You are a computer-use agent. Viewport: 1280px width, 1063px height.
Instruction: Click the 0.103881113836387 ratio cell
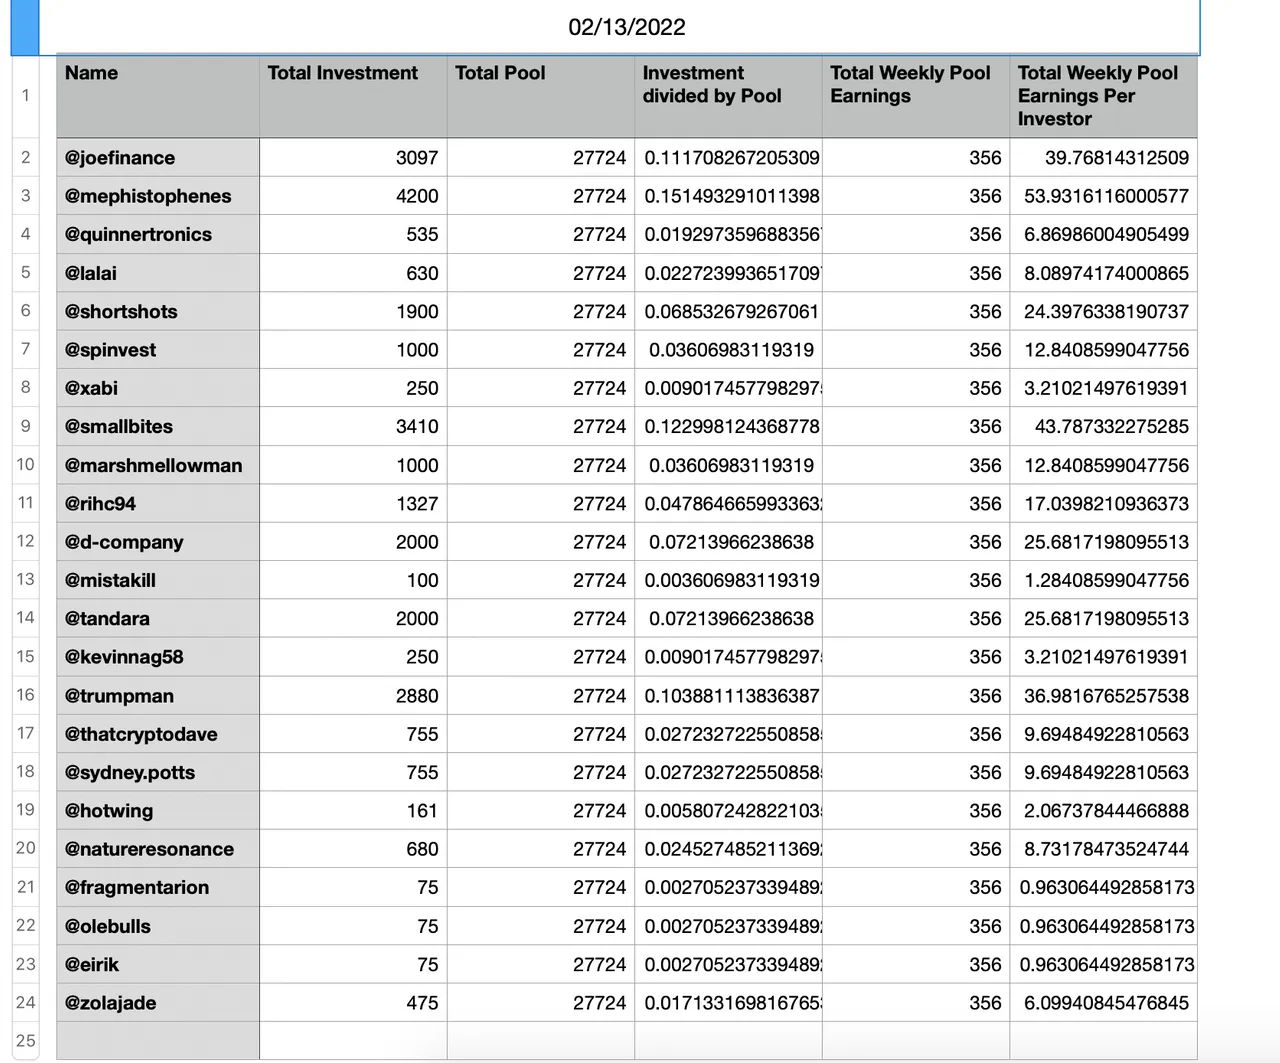coord(728,695)
